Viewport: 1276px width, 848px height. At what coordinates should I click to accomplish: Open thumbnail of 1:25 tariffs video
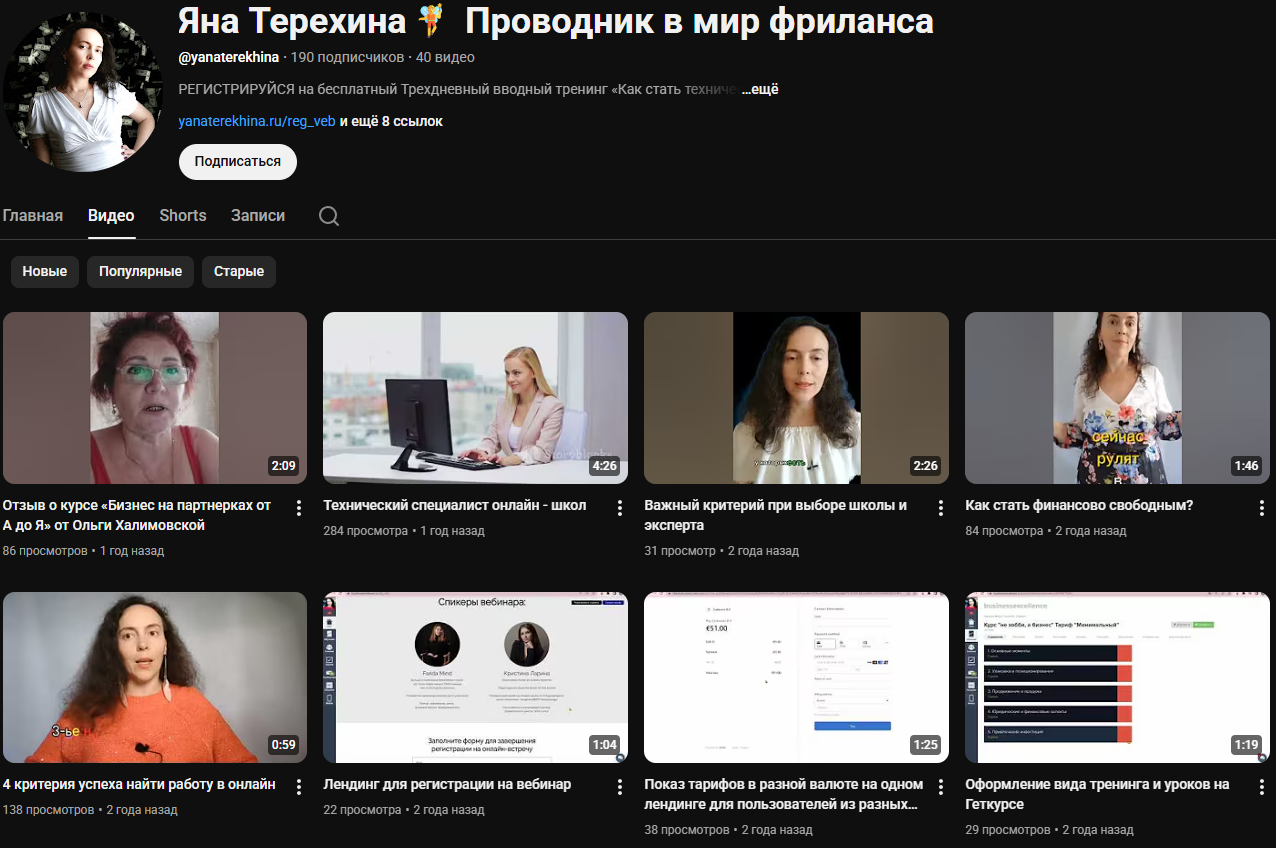click(x=796, y=677)
